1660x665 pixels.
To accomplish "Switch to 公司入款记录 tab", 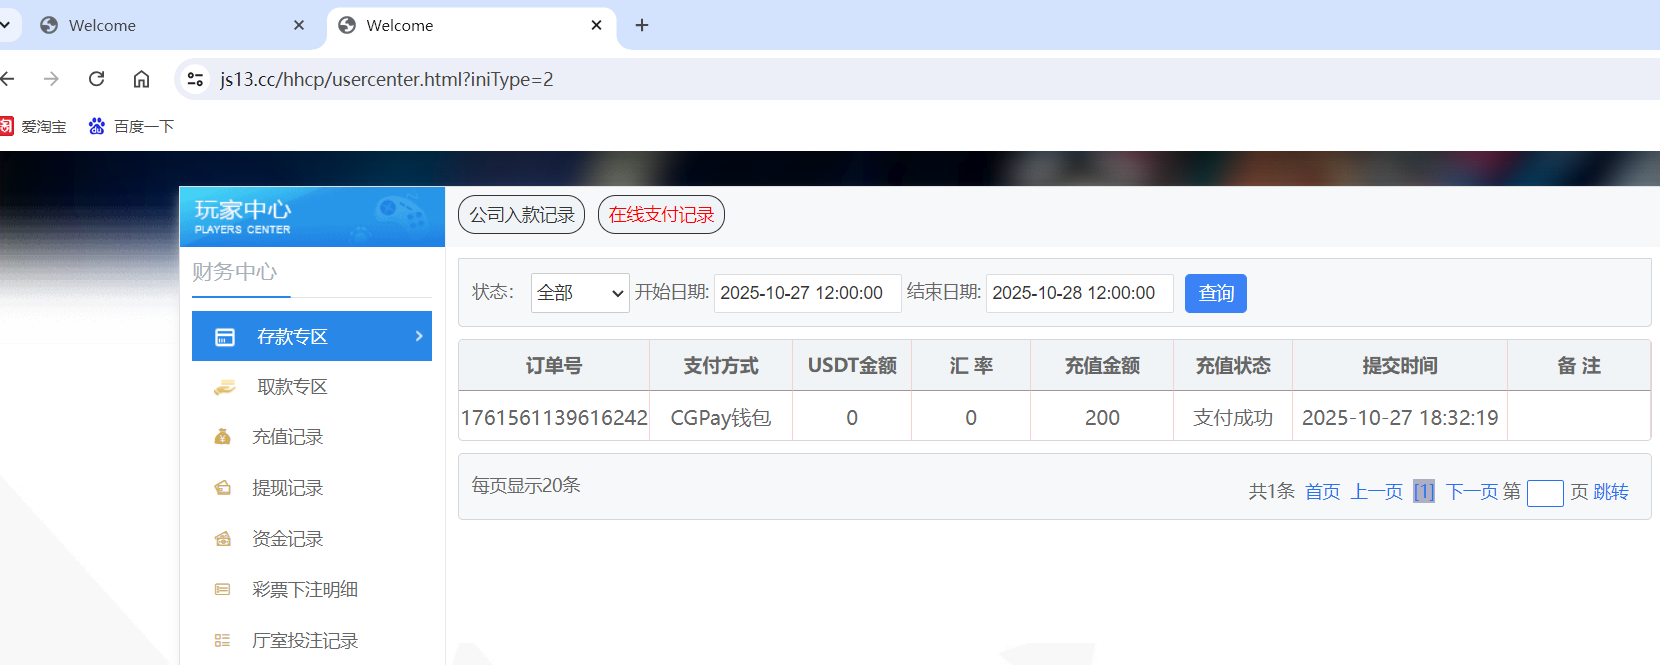I will [x=522, y=214].
